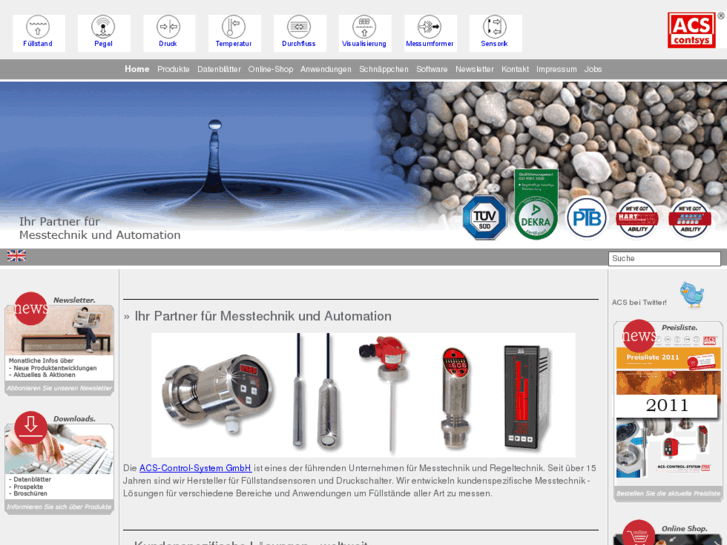Click the 'ACS bei Twitter!' text
Screen dimensions: 727x545
click(x=639, y=302)
